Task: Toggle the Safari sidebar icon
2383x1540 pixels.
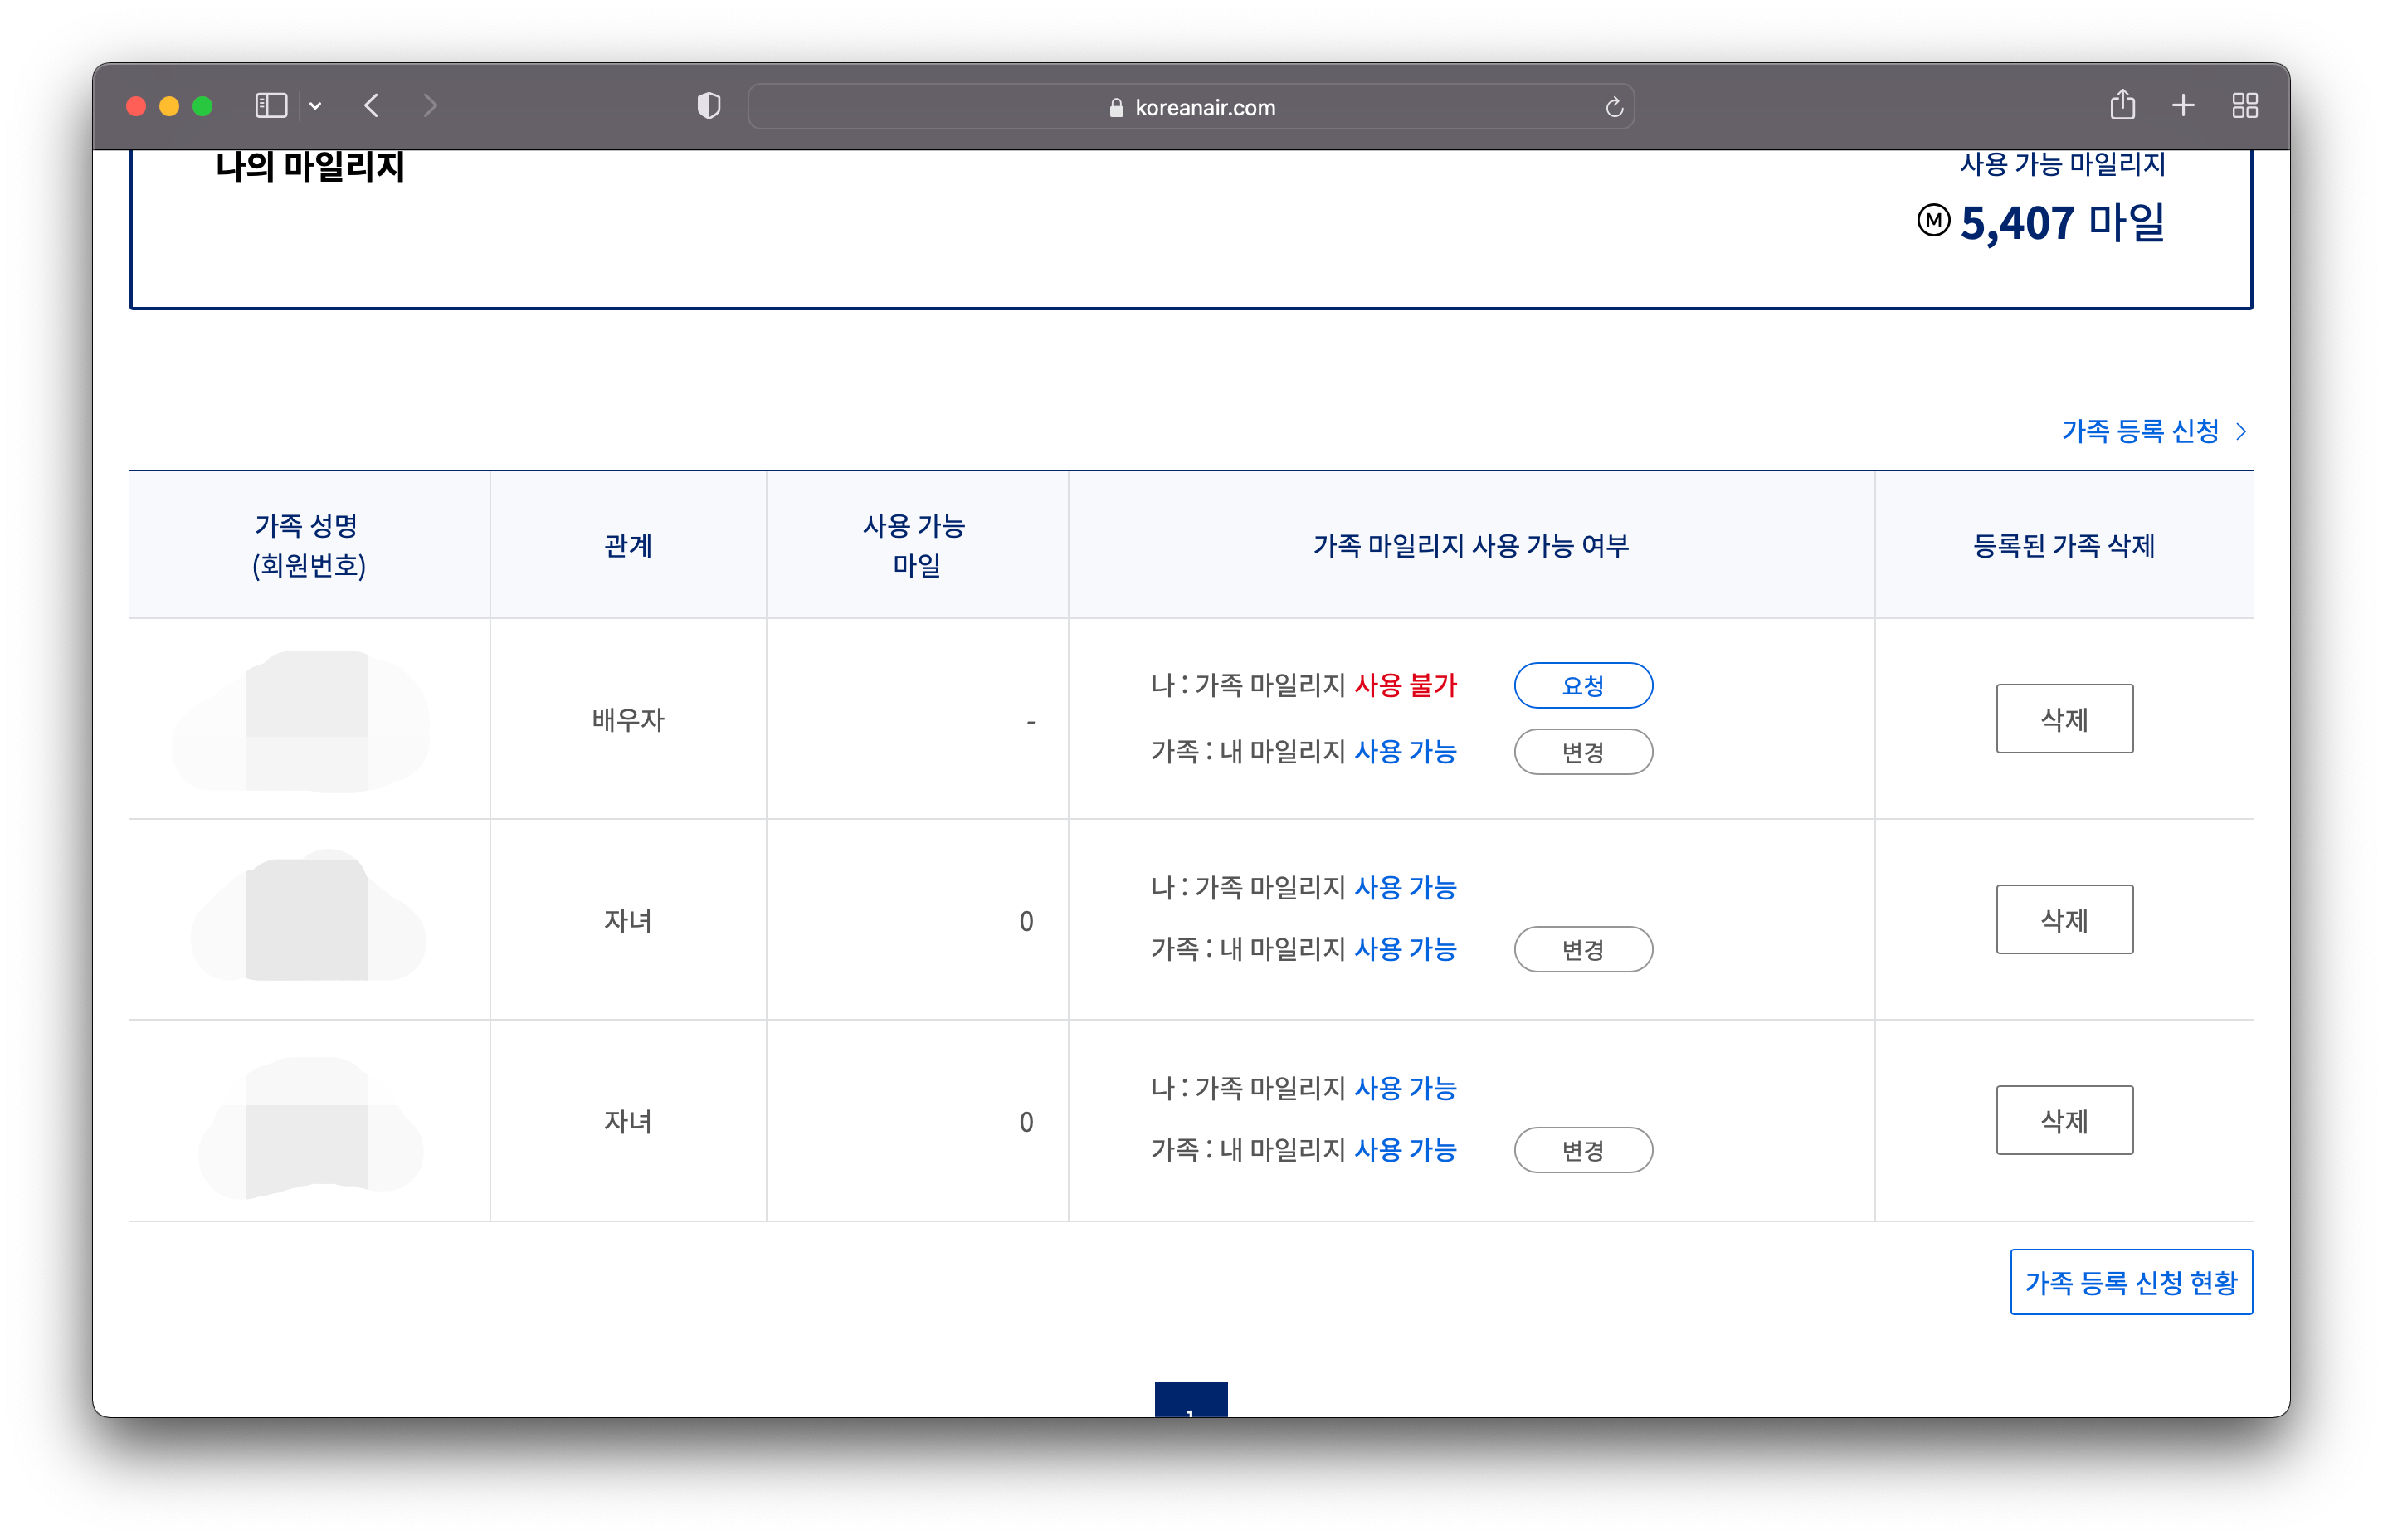Action: pos(271,106)
